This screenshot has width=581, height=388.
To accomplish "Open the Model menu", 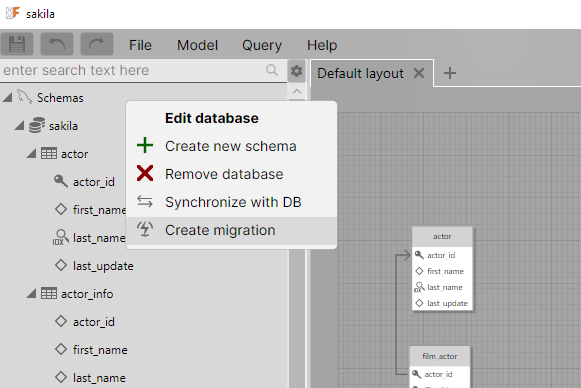I will pyautogui.click(x=197, y=45).
